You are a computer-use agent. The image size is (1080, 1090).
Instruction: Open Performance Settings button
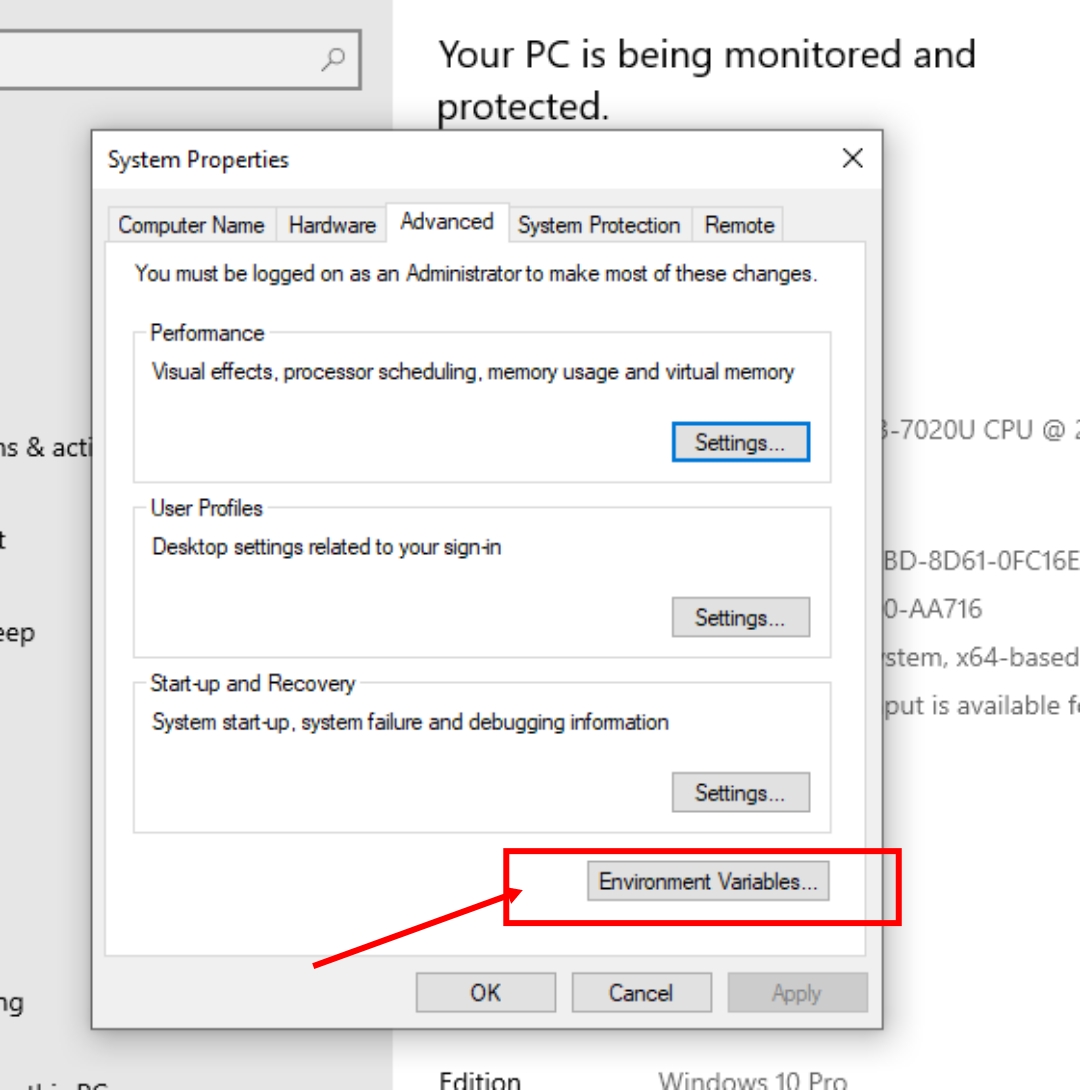click(740, 442)
